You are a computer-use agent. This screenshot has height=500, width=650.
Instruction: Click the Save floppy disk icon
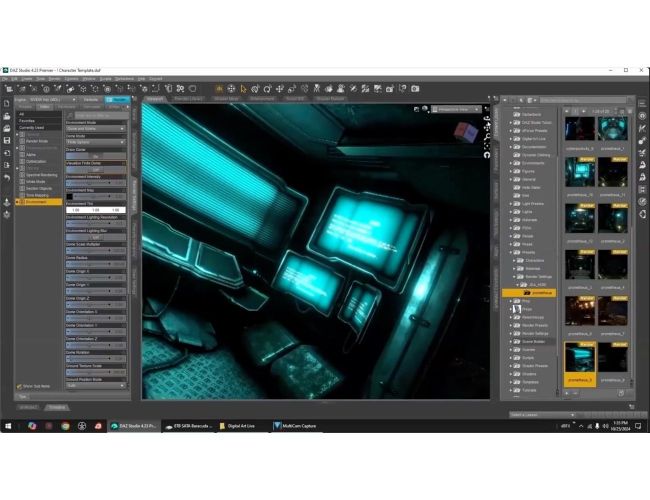pos(7,141)
